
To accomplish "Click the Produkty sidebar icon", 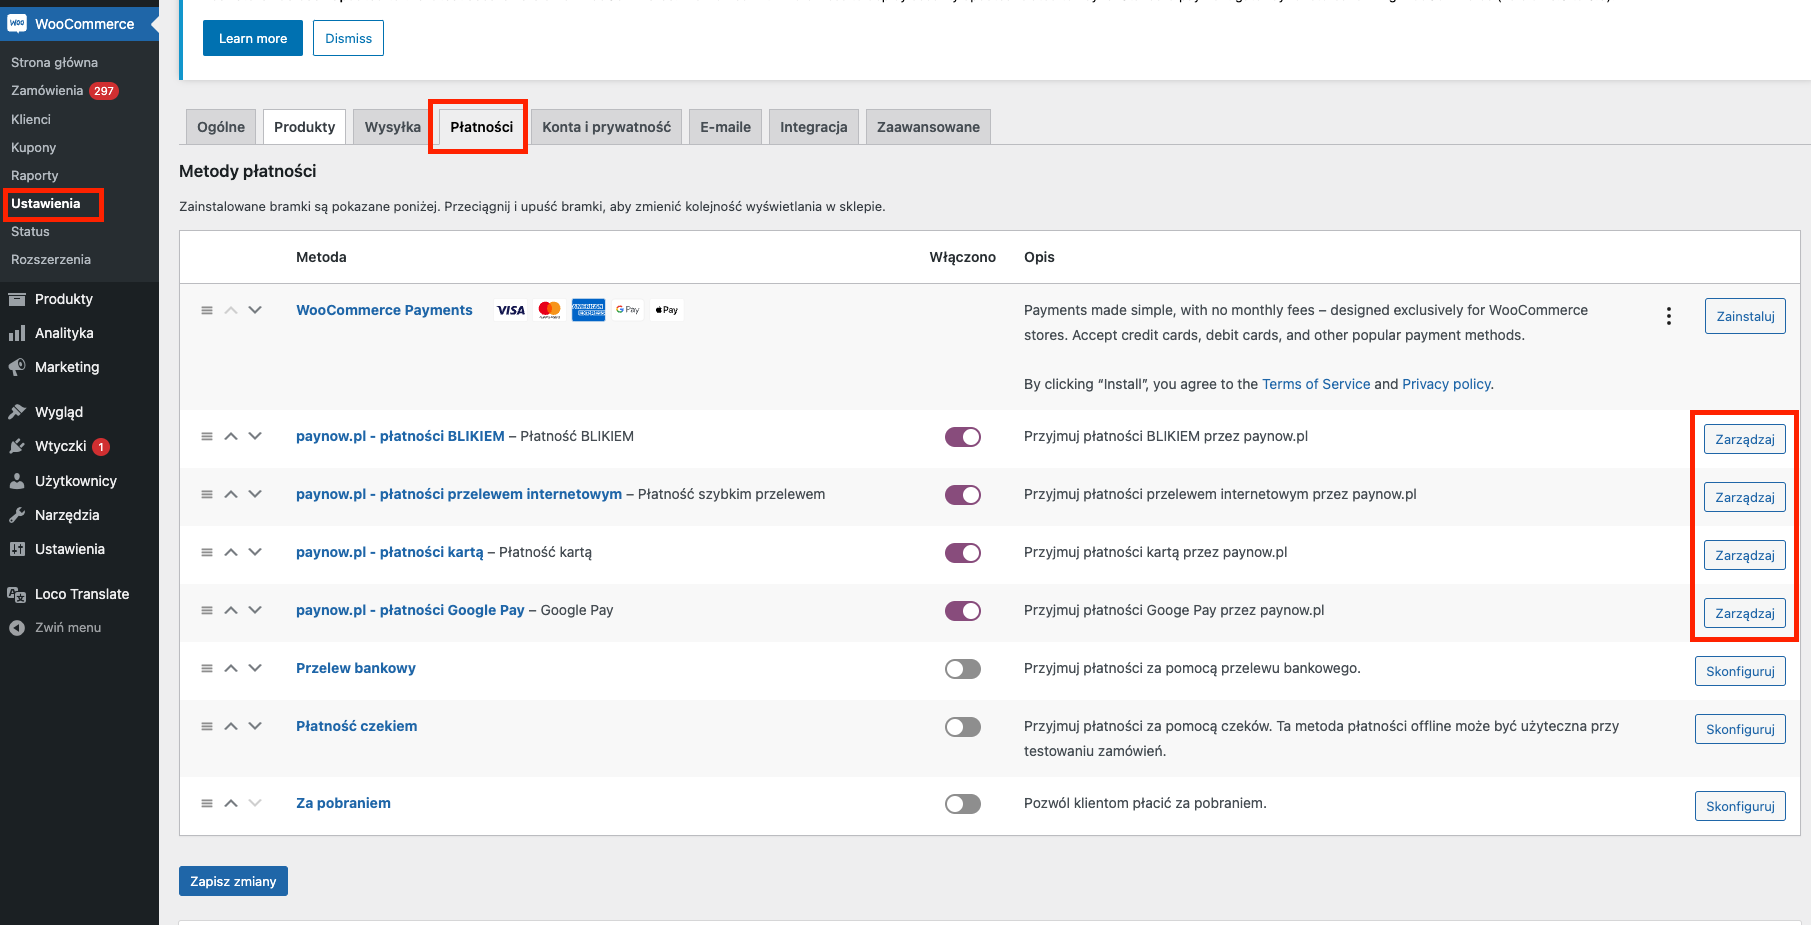I will 17,299.
